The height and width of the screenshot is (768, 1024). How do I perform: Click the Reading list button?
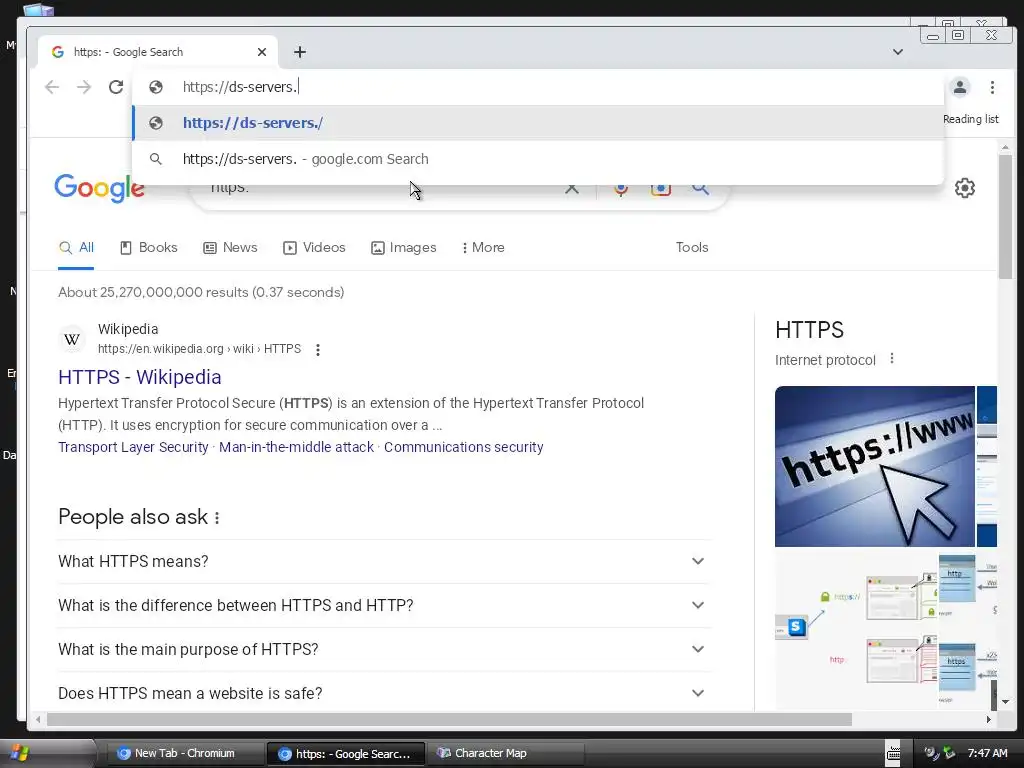pyautogui.click(x=970, y=119)
